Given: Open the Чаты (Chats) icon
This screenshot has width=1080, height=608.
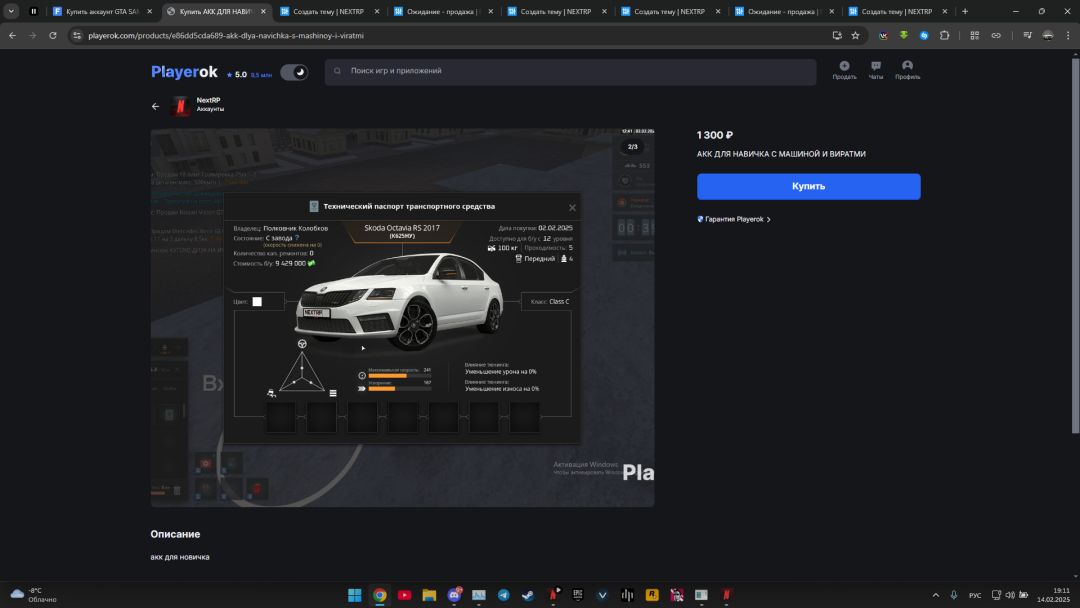Looking at the screenshot, I should pos(875,70).
